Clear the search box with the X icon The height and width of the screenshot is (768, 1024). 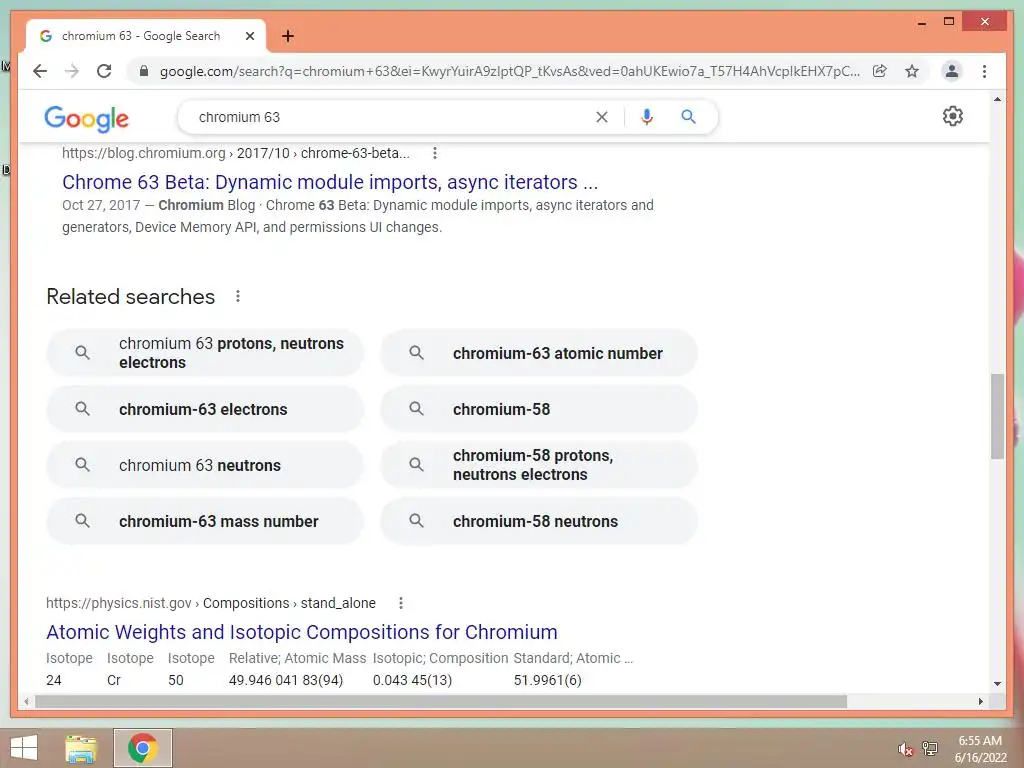pos(601,117)
